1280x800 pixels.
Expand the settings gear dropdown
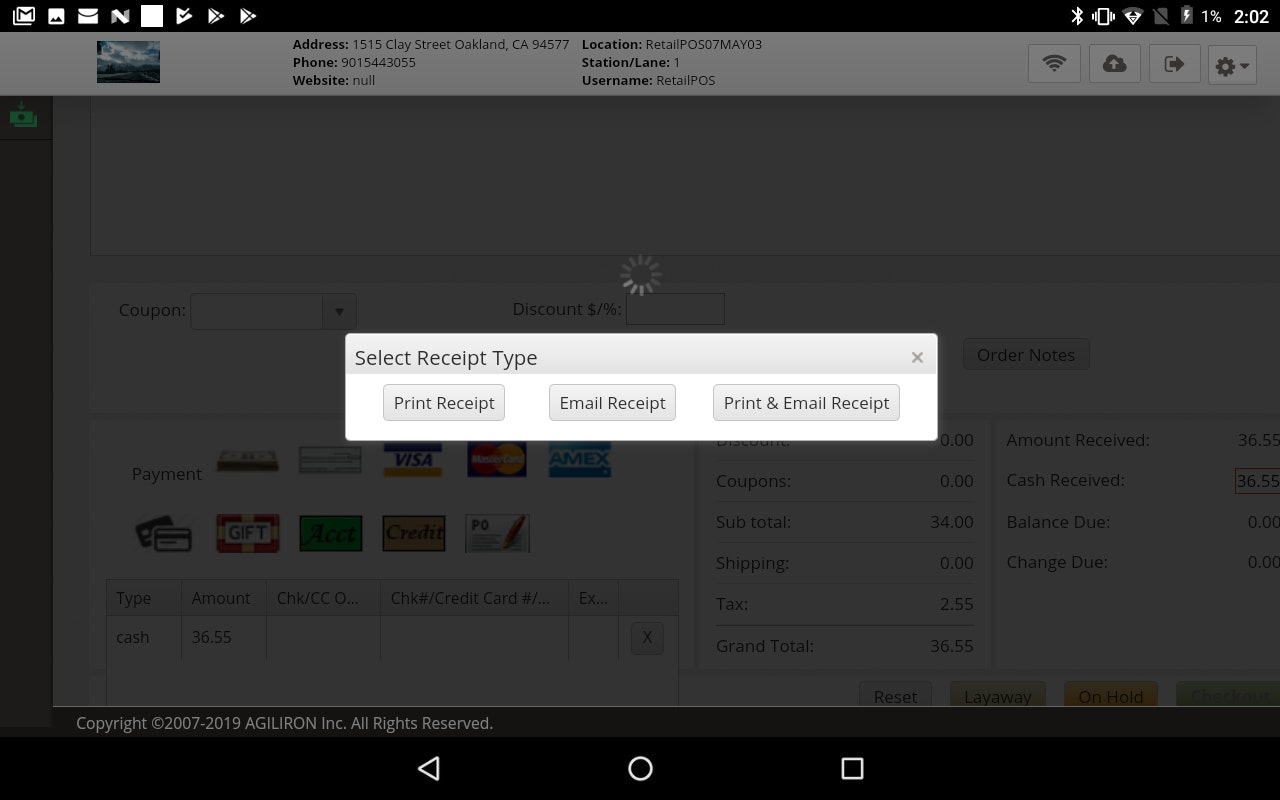[1232, 65]
